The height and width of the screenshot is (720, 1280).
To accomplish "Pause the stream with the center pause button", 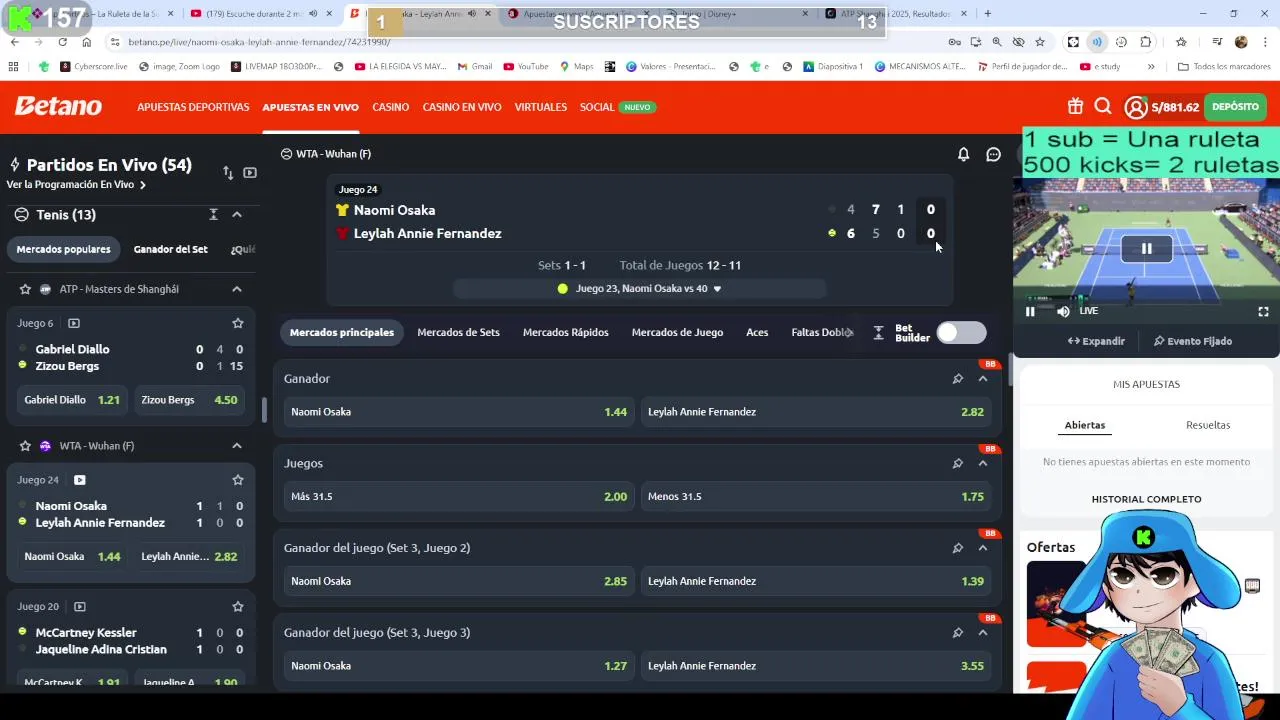I will click(1146, 249).
